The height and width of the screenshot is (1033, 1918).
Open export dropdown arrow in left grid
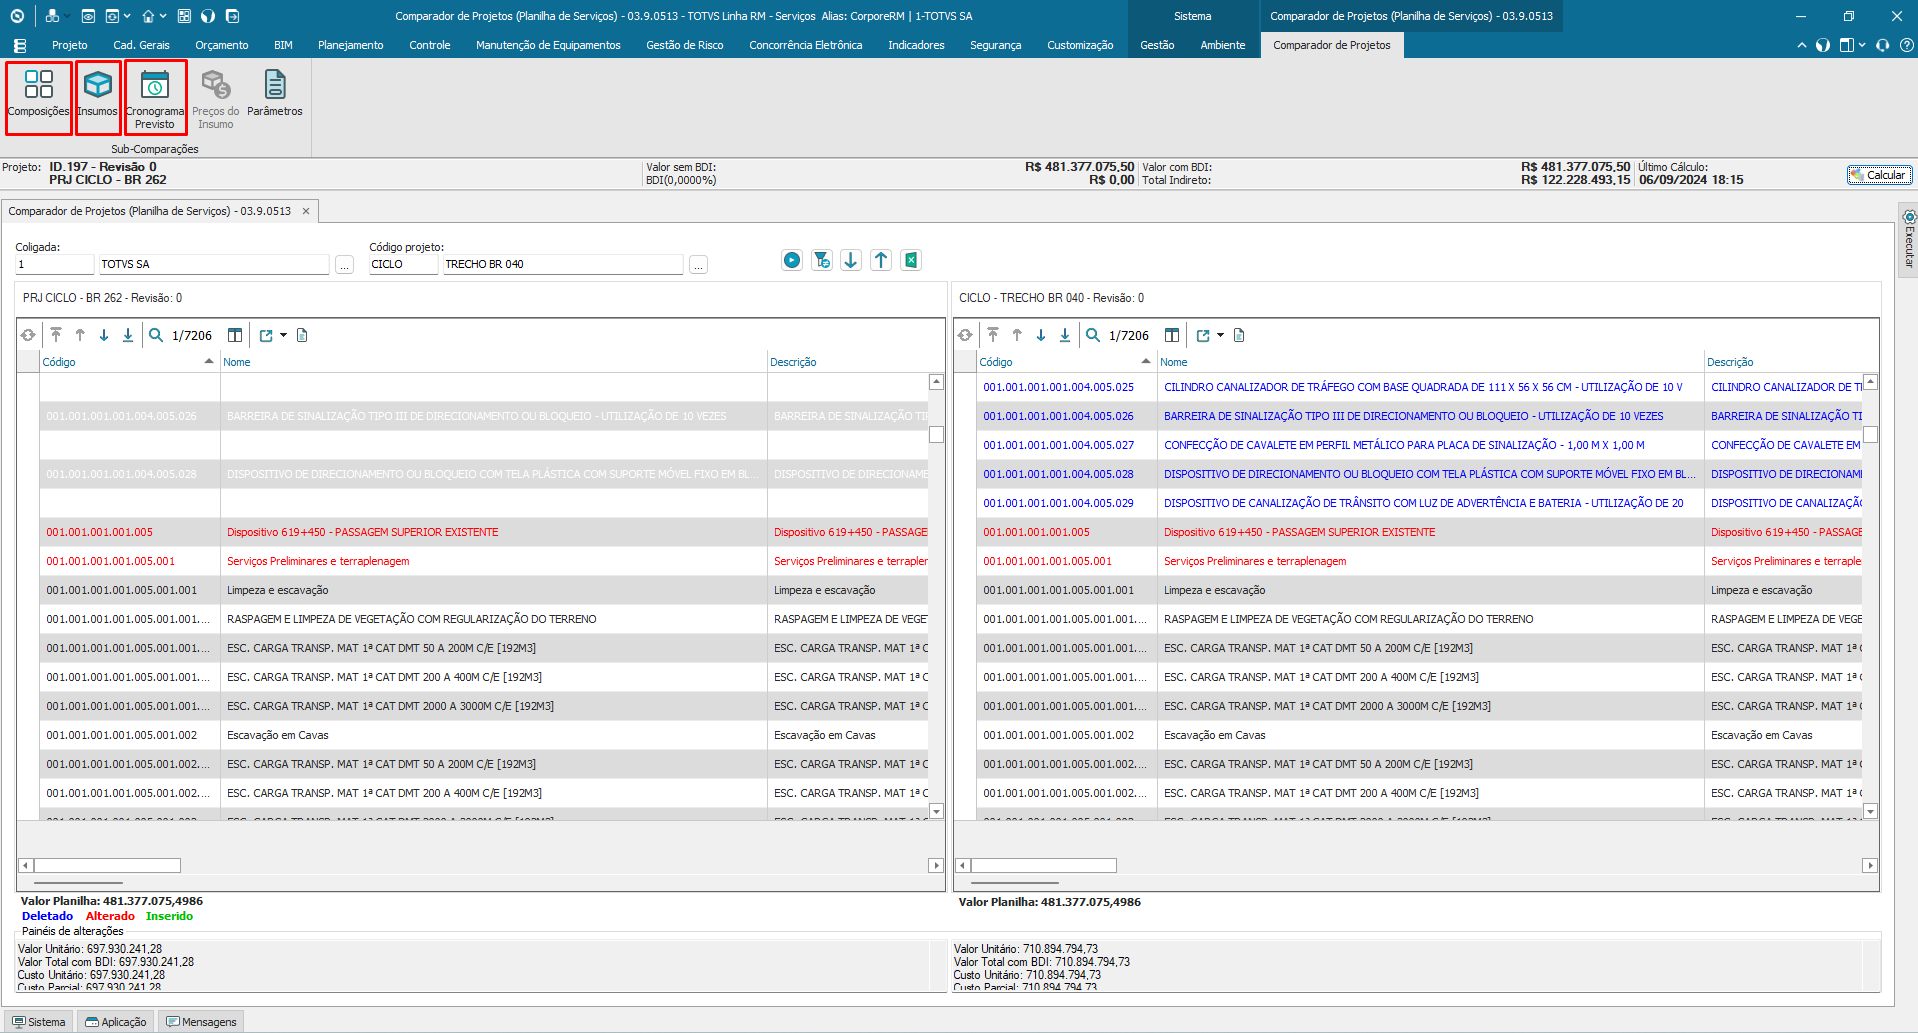click(284, 335)
